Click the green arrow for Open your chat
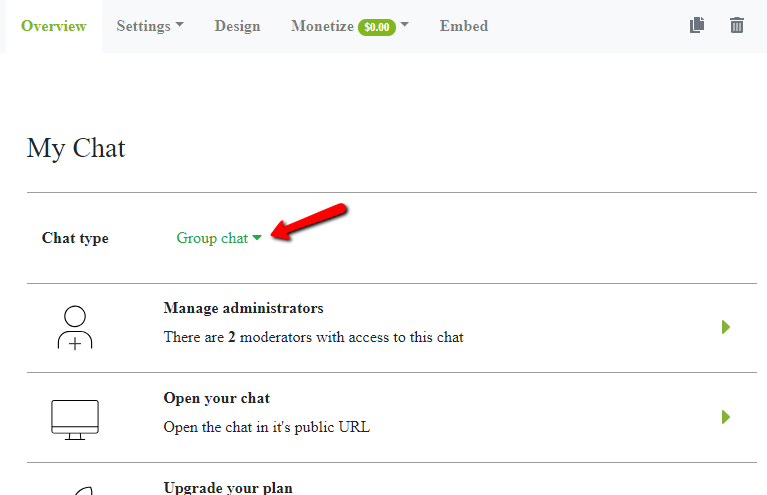 [726, 417]
